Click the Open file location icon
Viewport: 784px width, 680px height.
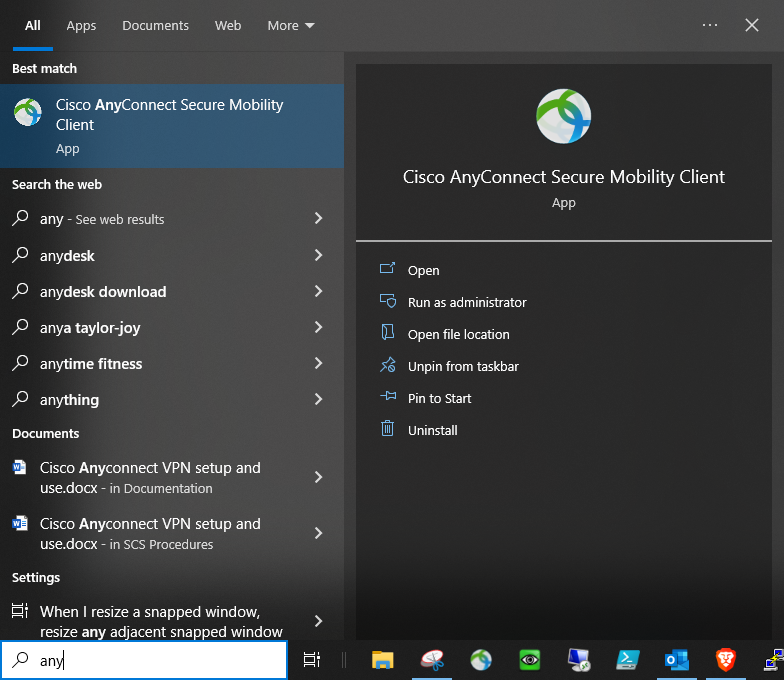pos(388,333)
